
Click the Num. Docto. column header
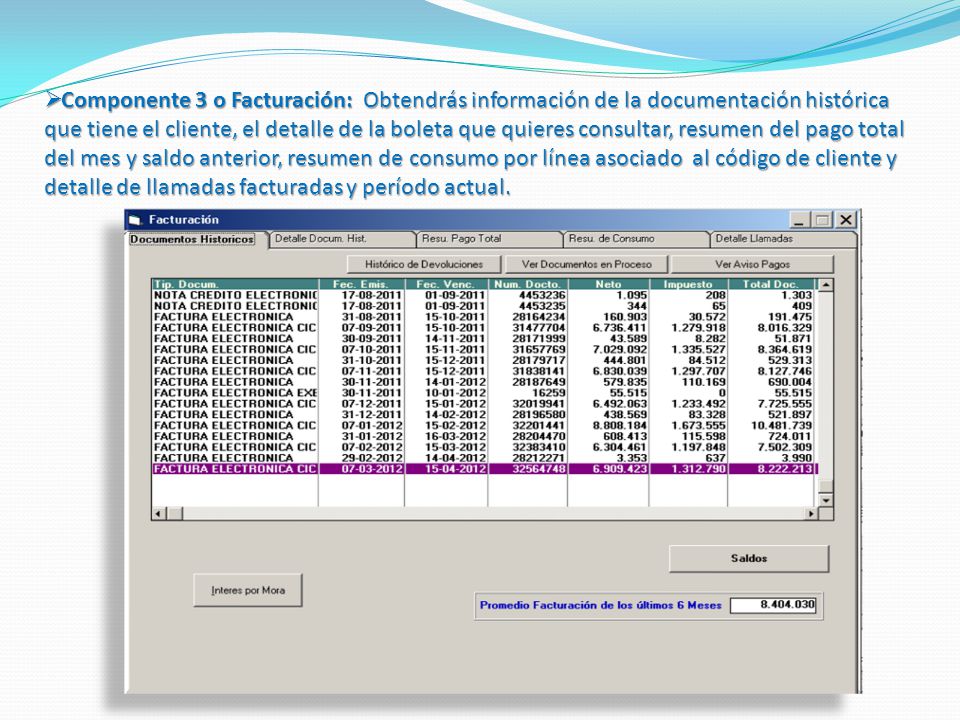(x=528, y=284)
